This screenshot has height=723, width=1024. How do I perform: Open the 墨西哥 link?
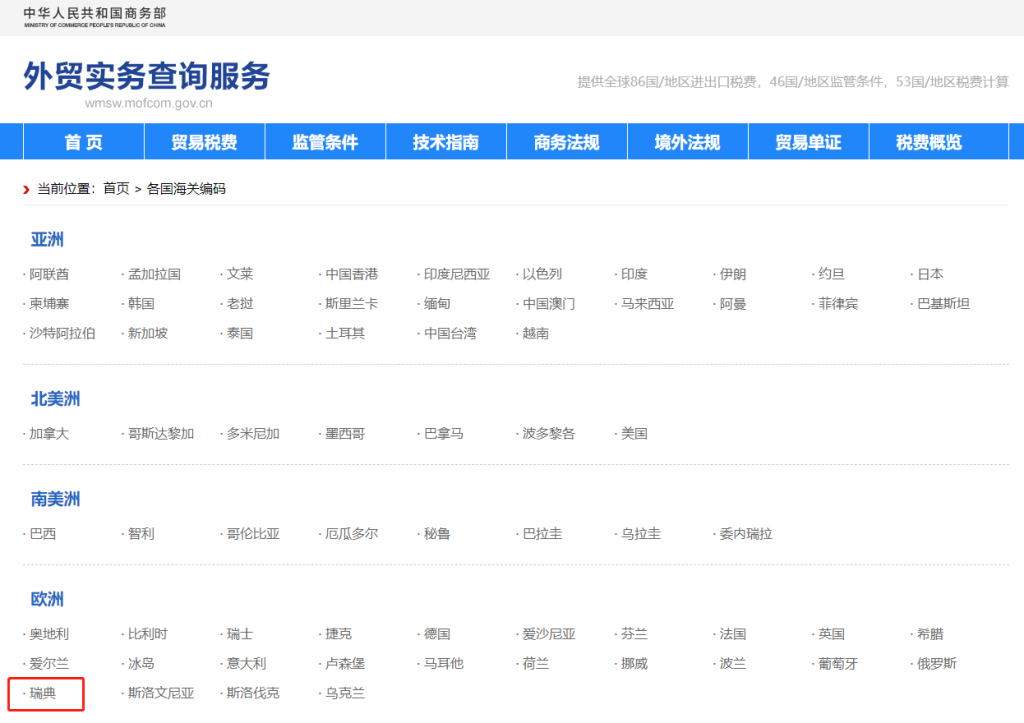[x=345, y=434]
